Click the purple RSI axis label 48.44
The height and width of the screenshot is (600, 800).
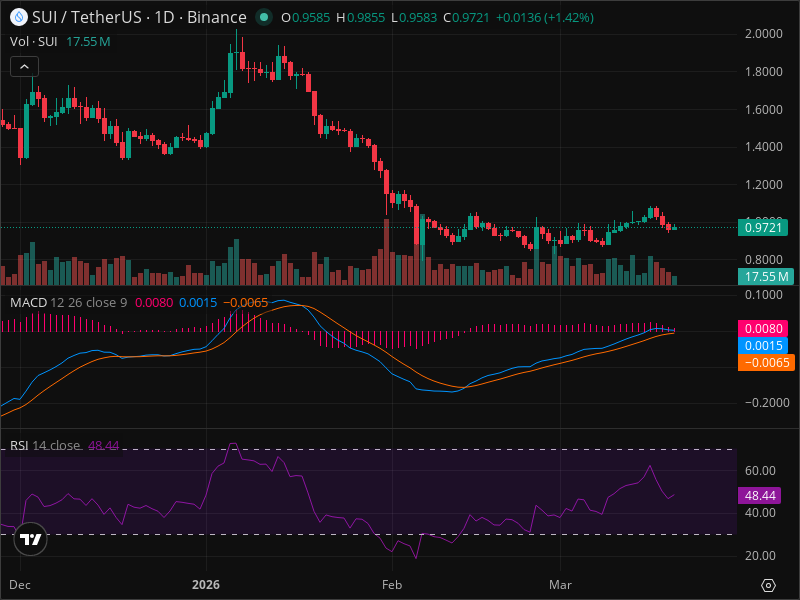click(x=759, y=495)
